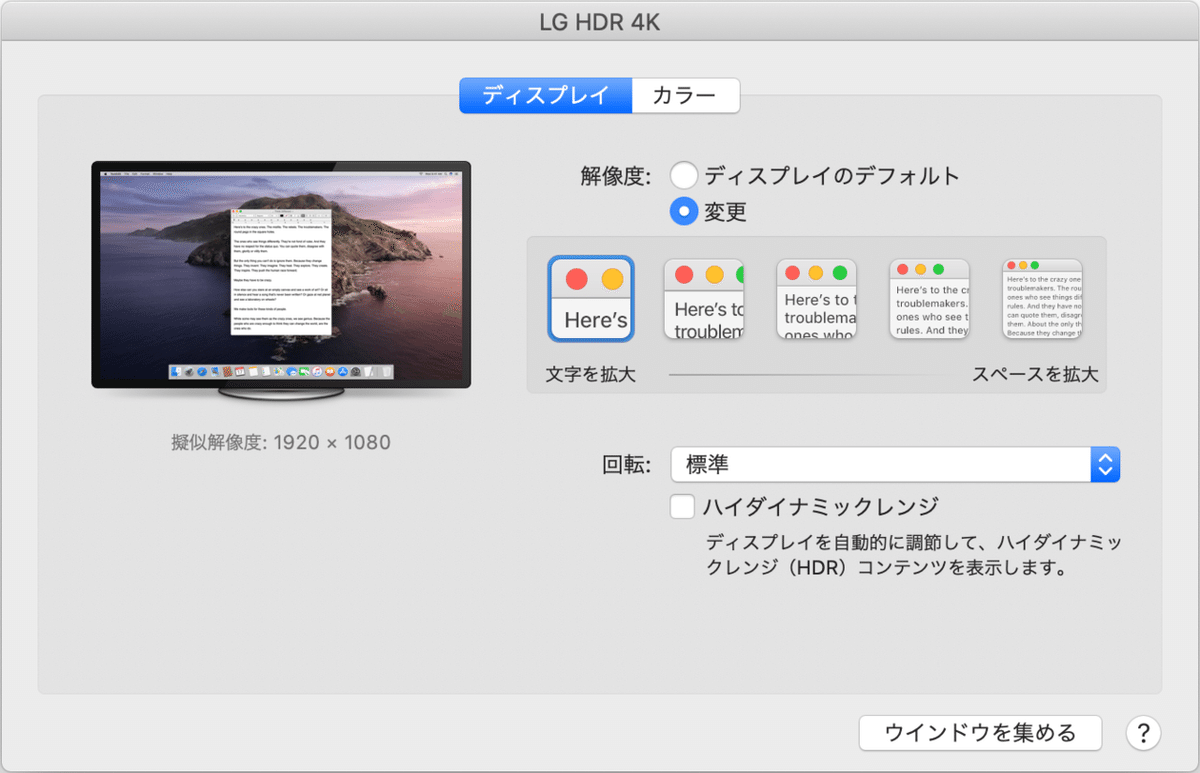Click the Trash icon in the preview dock
1200x773 pixels.
386,371
